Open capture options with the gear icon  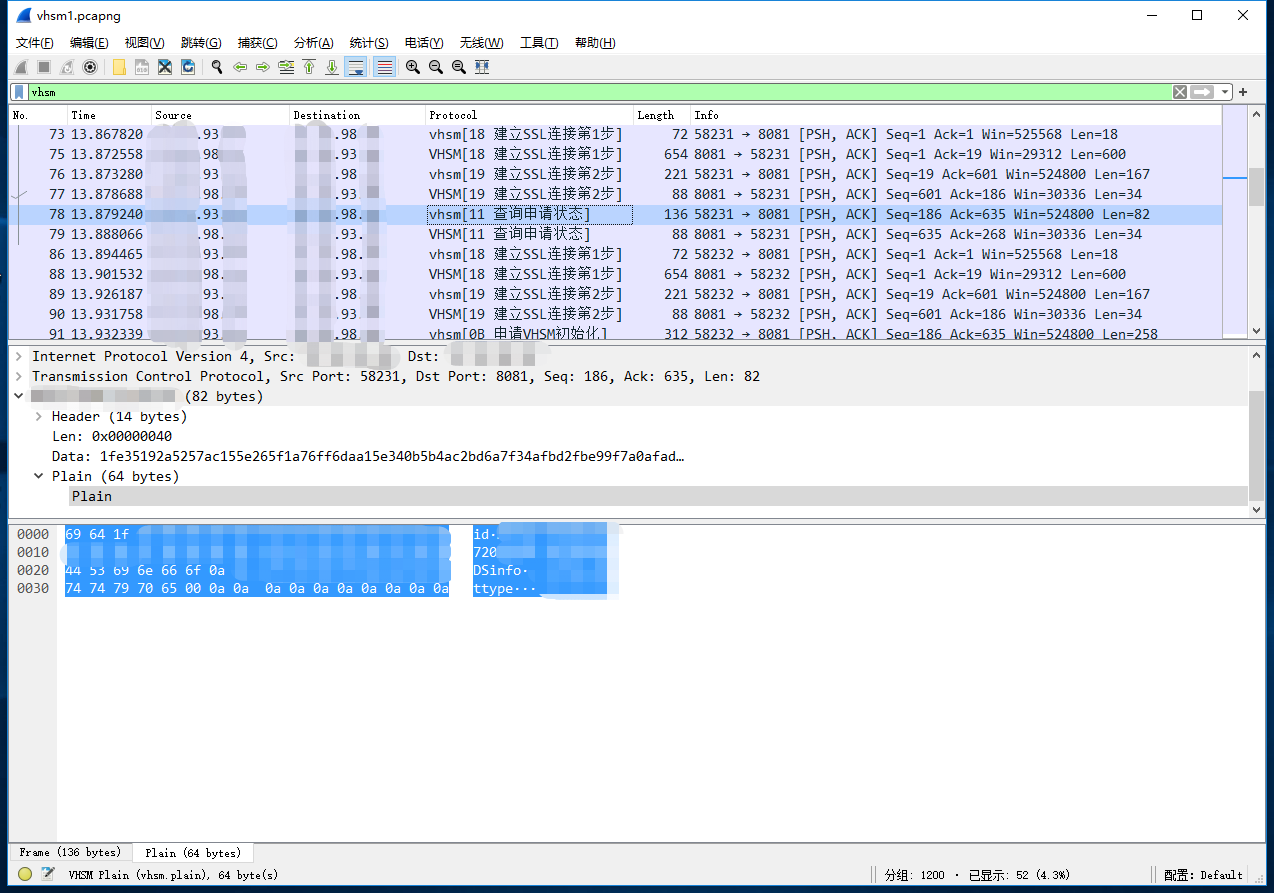tap(89, 67)
